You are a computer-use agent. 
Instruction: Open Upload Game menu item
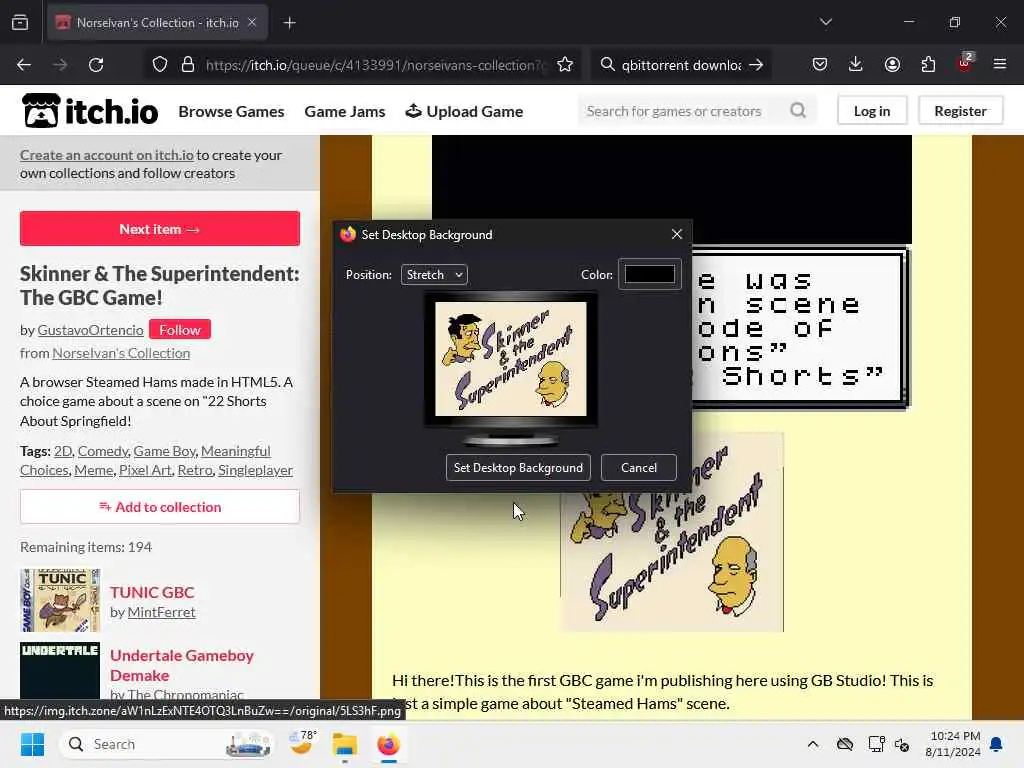pyautogui.click(x=464, y=112)
